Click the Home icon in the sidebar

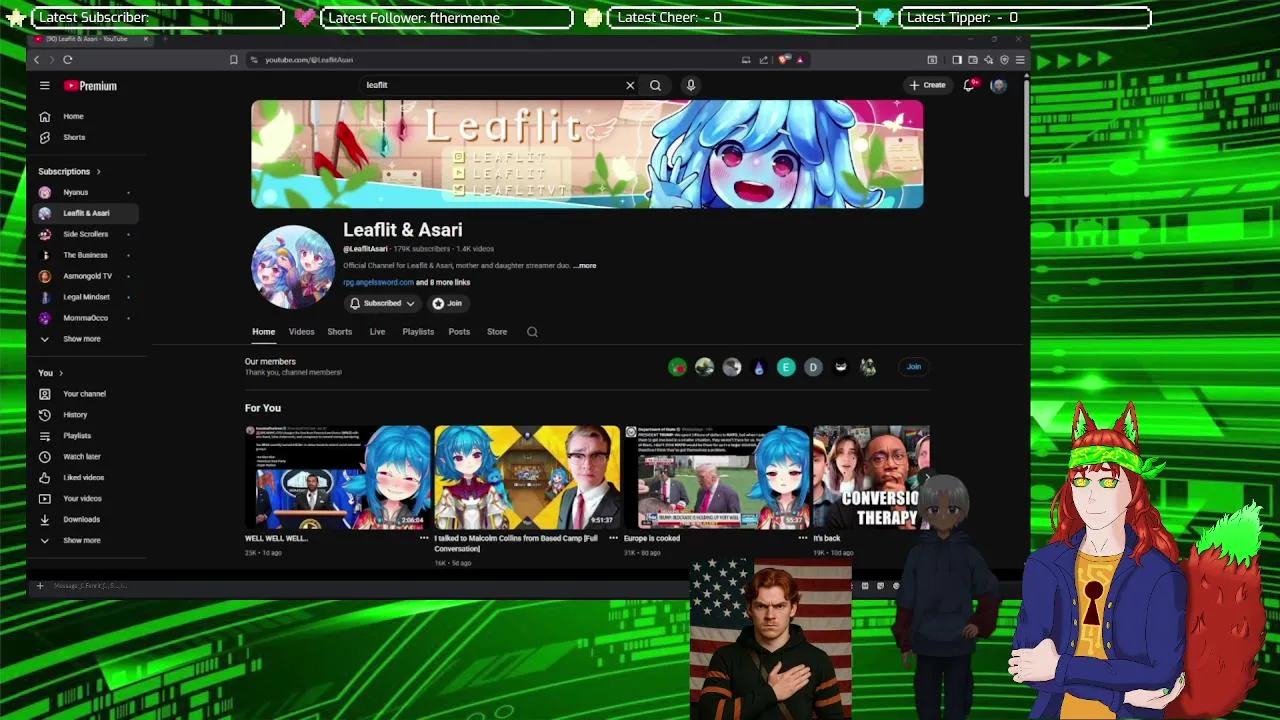pos(44,116)
